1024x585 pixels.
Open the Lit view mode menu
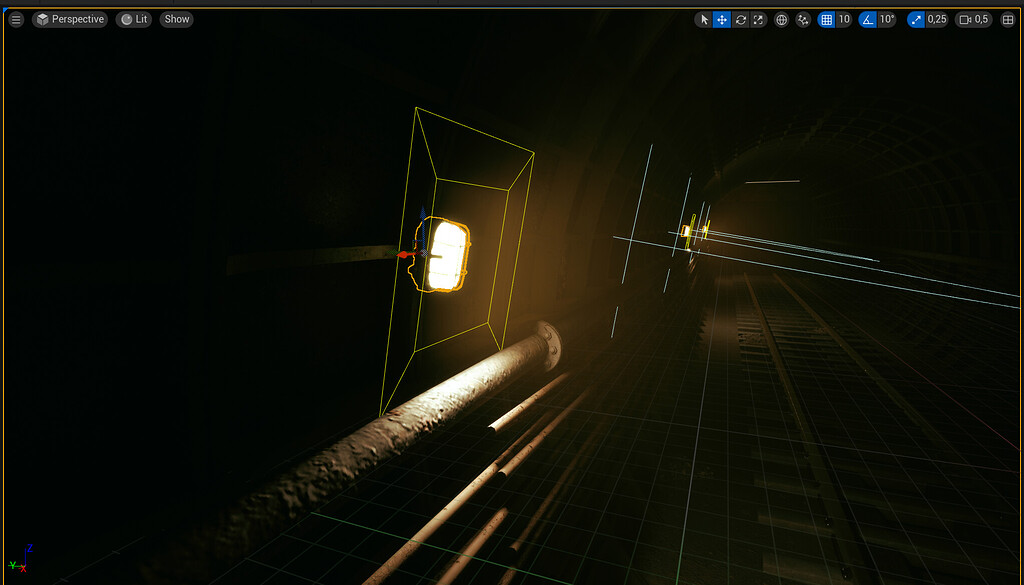point(134,19)
